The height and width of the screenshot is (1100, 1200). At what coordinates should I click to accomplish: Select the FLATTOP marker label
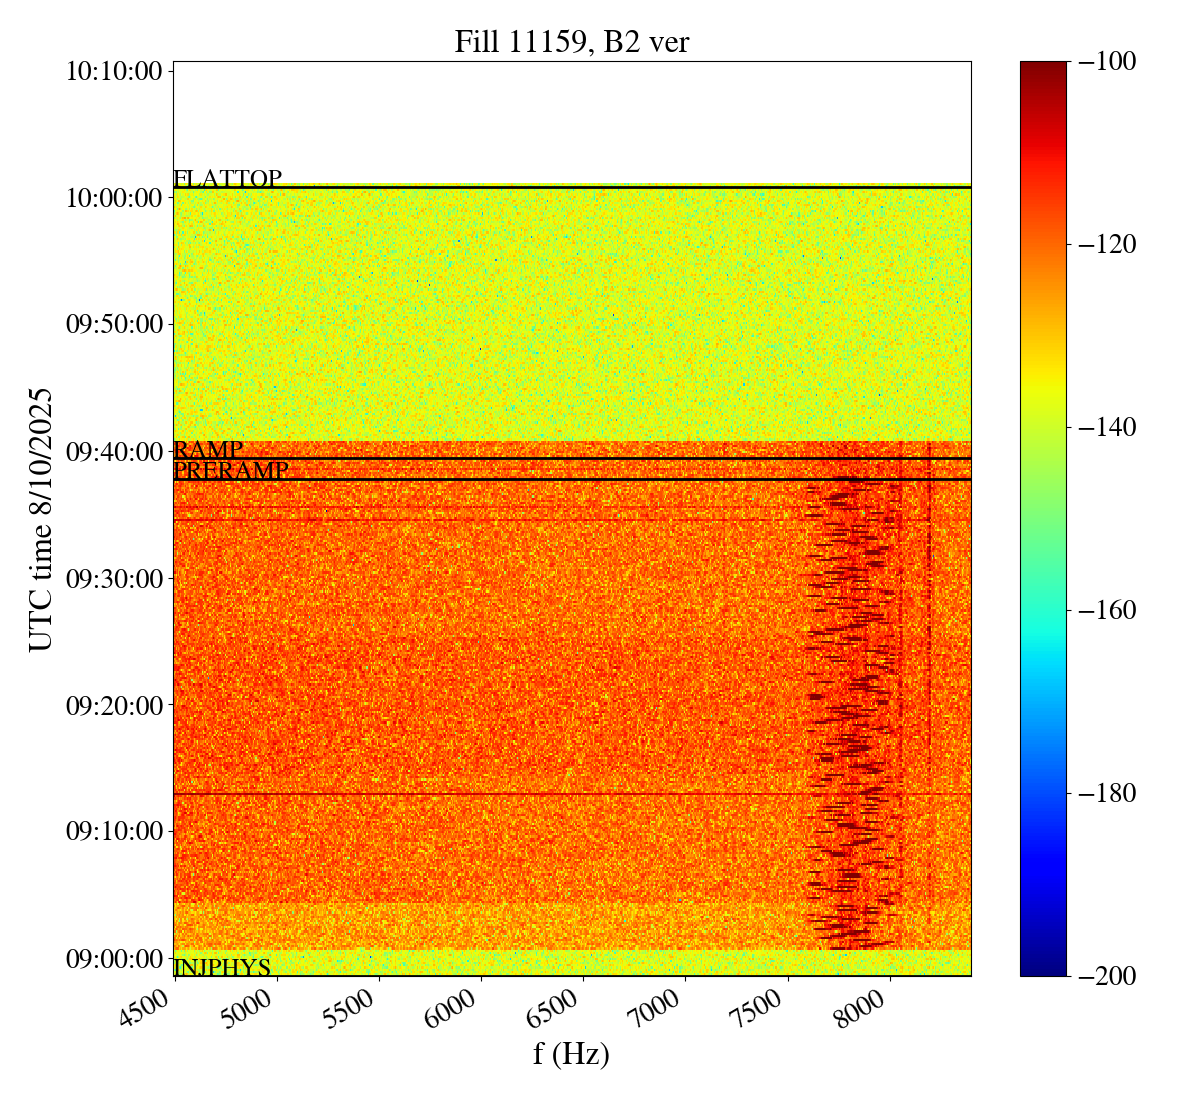227,179
